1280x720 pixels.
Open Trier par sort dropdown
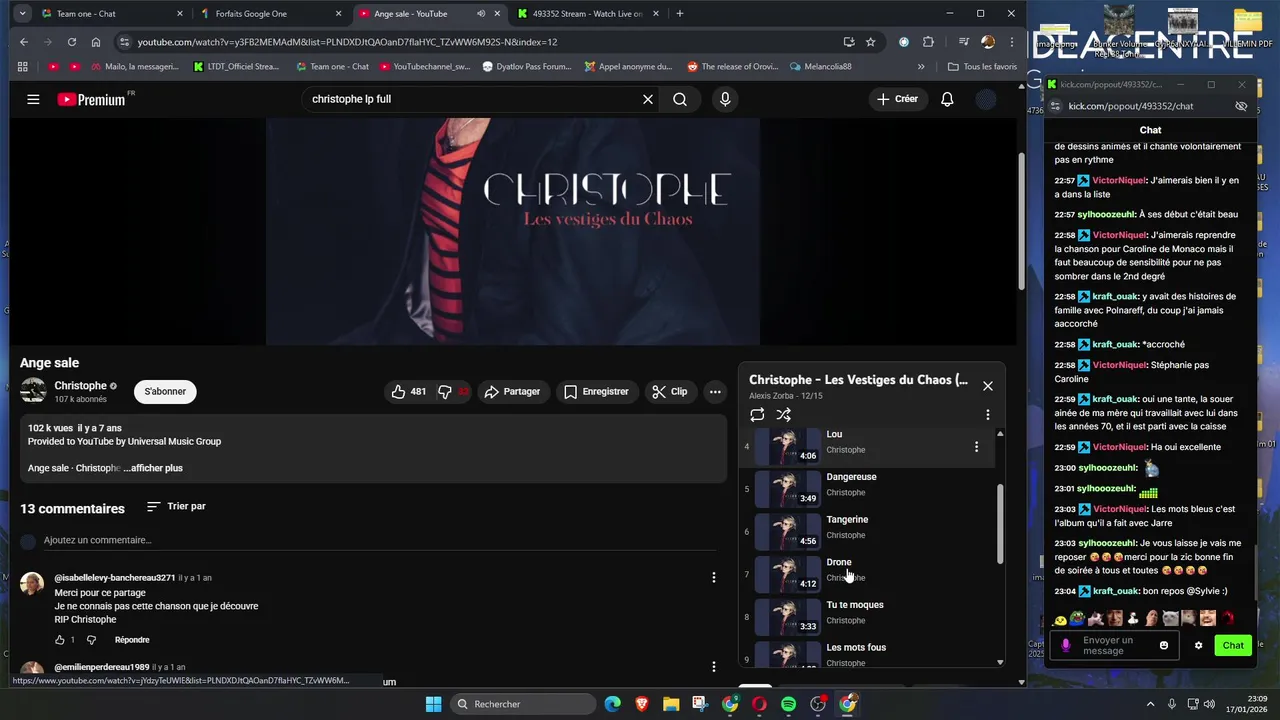[176, 507]
